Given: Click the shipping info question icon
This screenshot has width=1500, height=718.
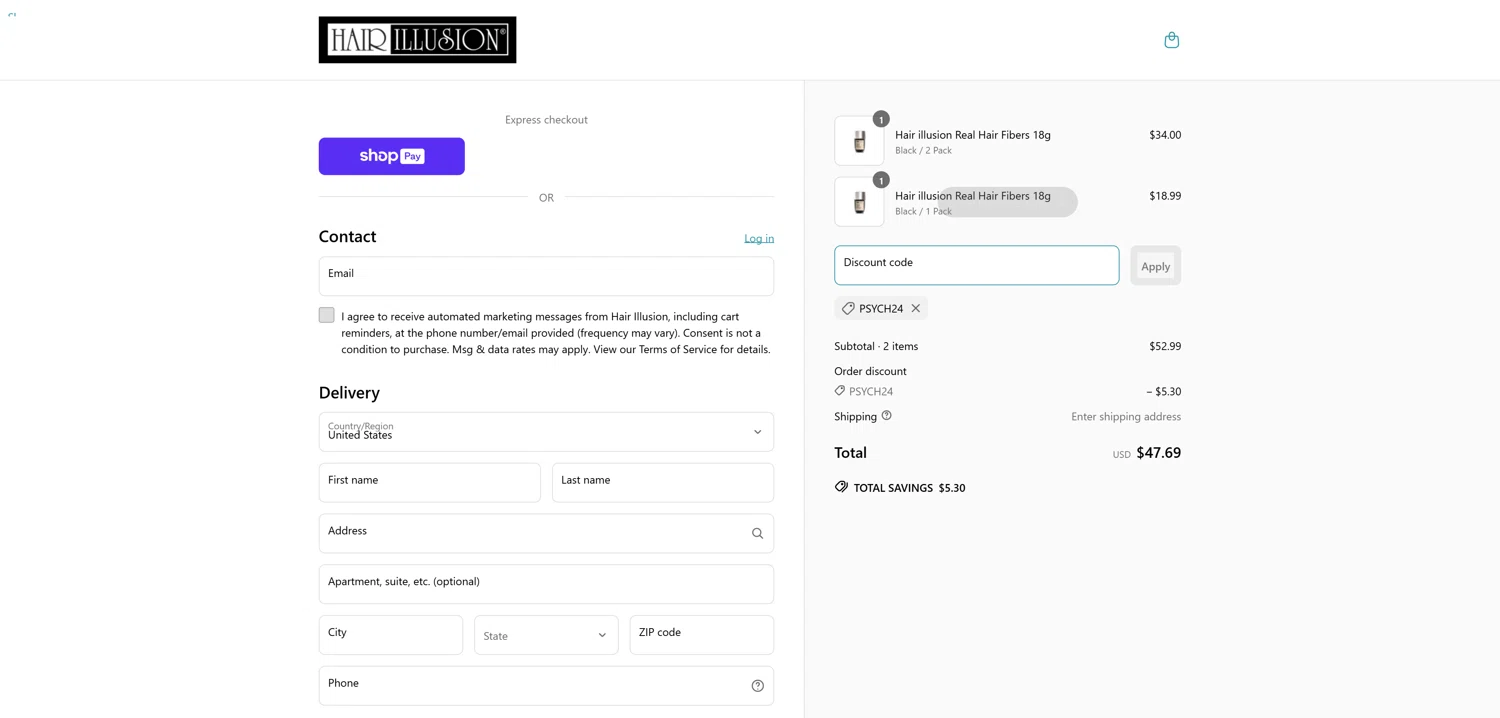Looking at the screenshot, I should coord(886,416).
